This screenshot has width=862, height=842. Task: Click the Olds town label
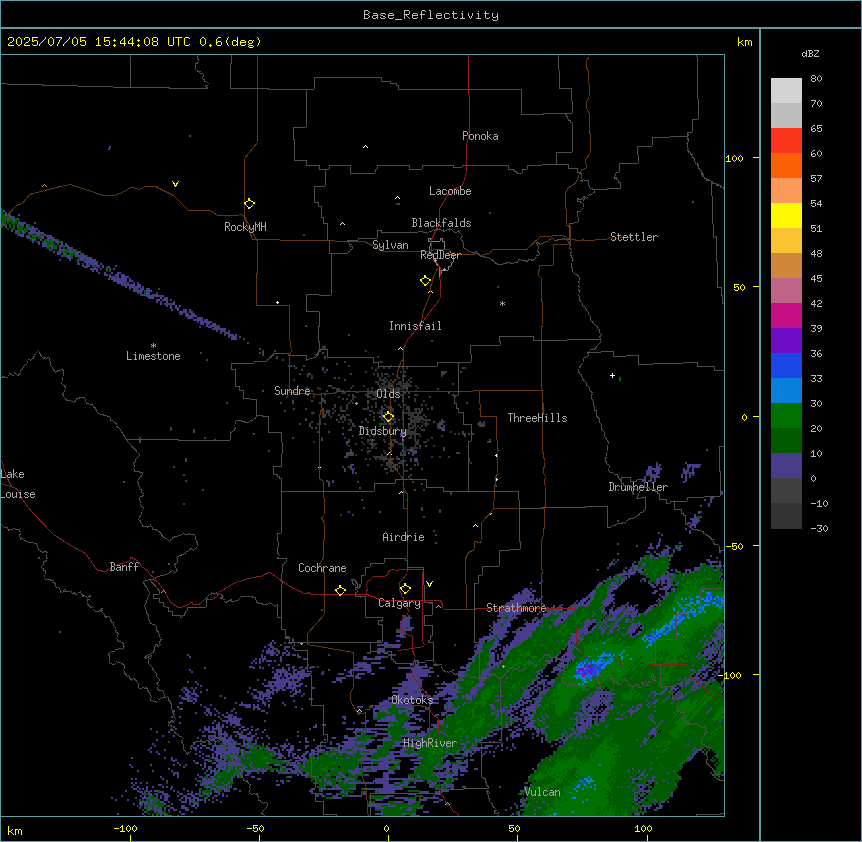(388, 394)
